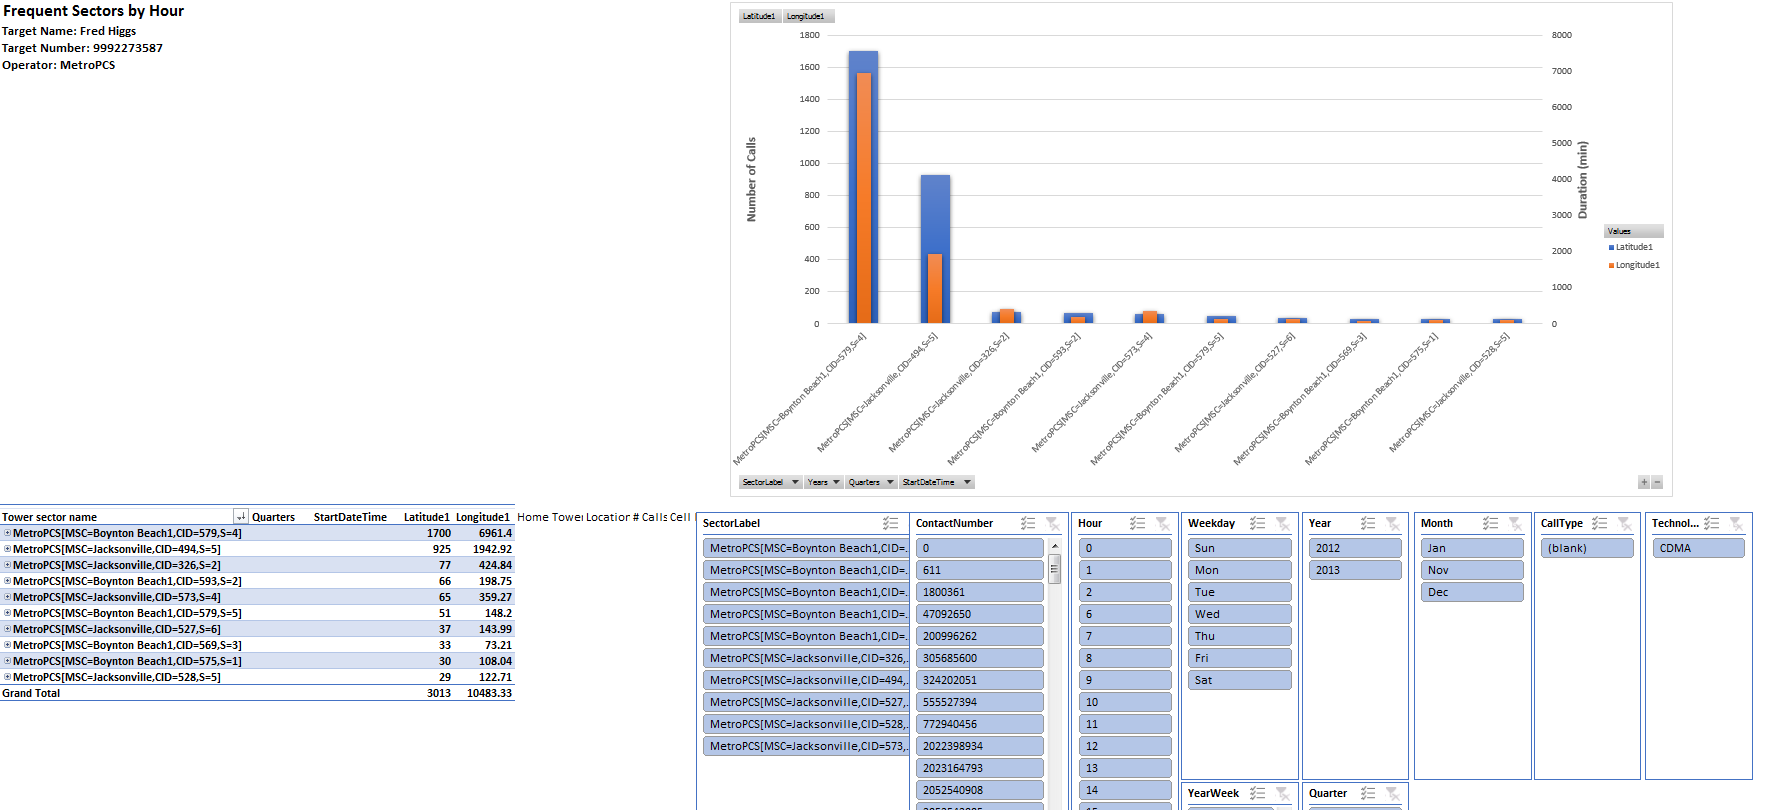Toggle multi-select in the SectorLabel slicer
Viewport: 1781px width, 810px height.
pos(890,523)
